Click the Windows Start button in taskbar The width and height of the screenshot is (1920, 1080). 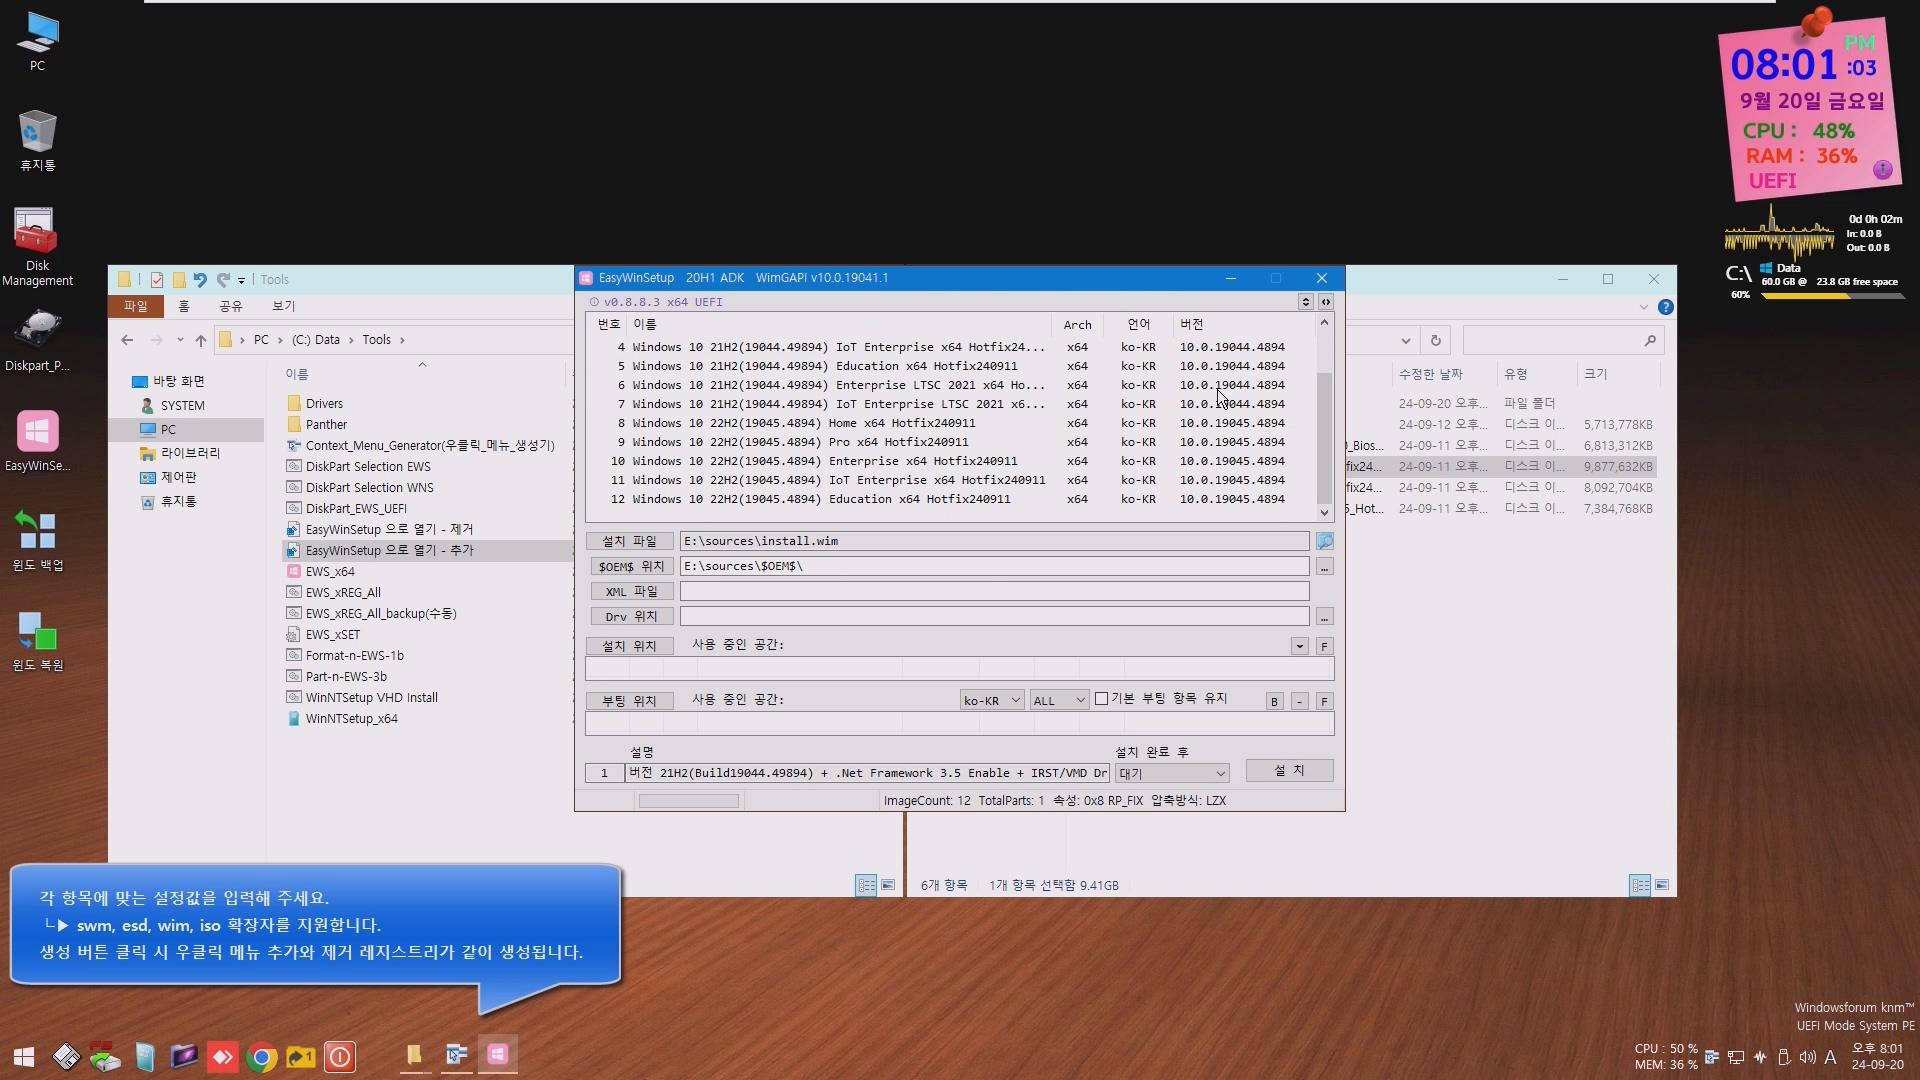pos(24,1056)
